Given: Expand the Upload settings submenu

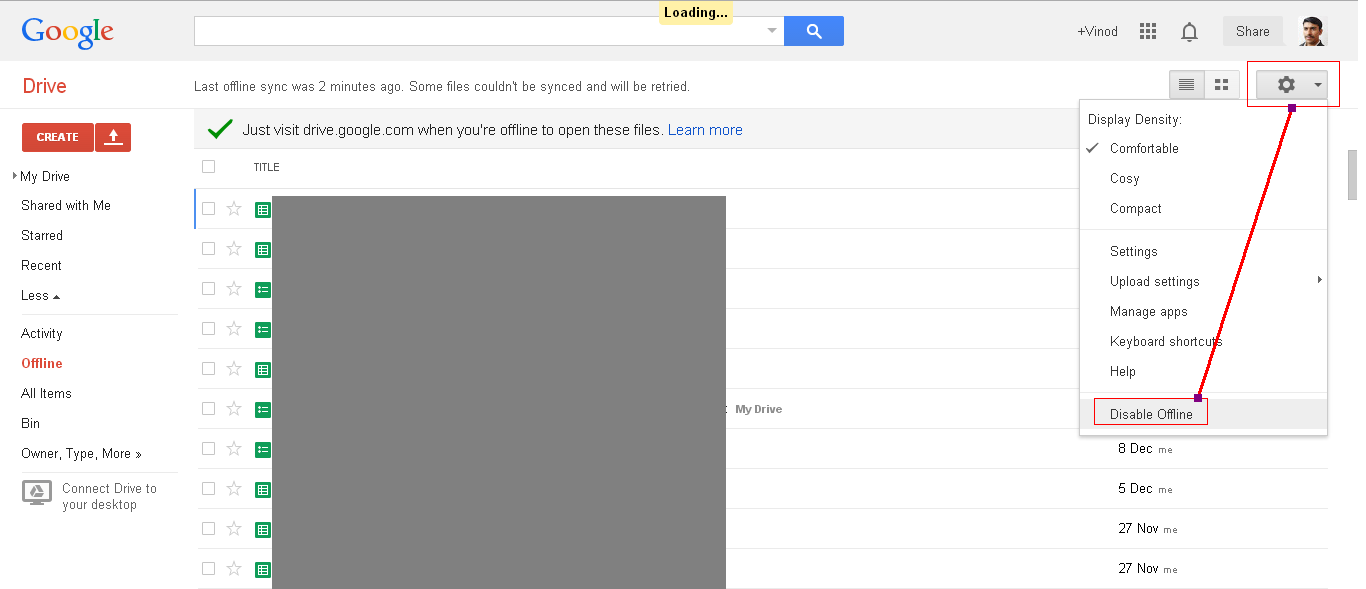Looking at the screenshot, I should coord(1155,281).
